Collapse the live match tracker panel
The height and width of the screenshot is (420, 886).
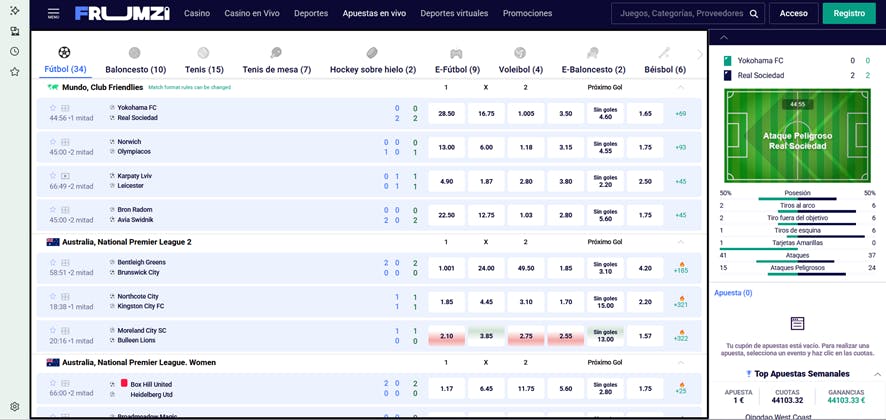click(724, 38)
